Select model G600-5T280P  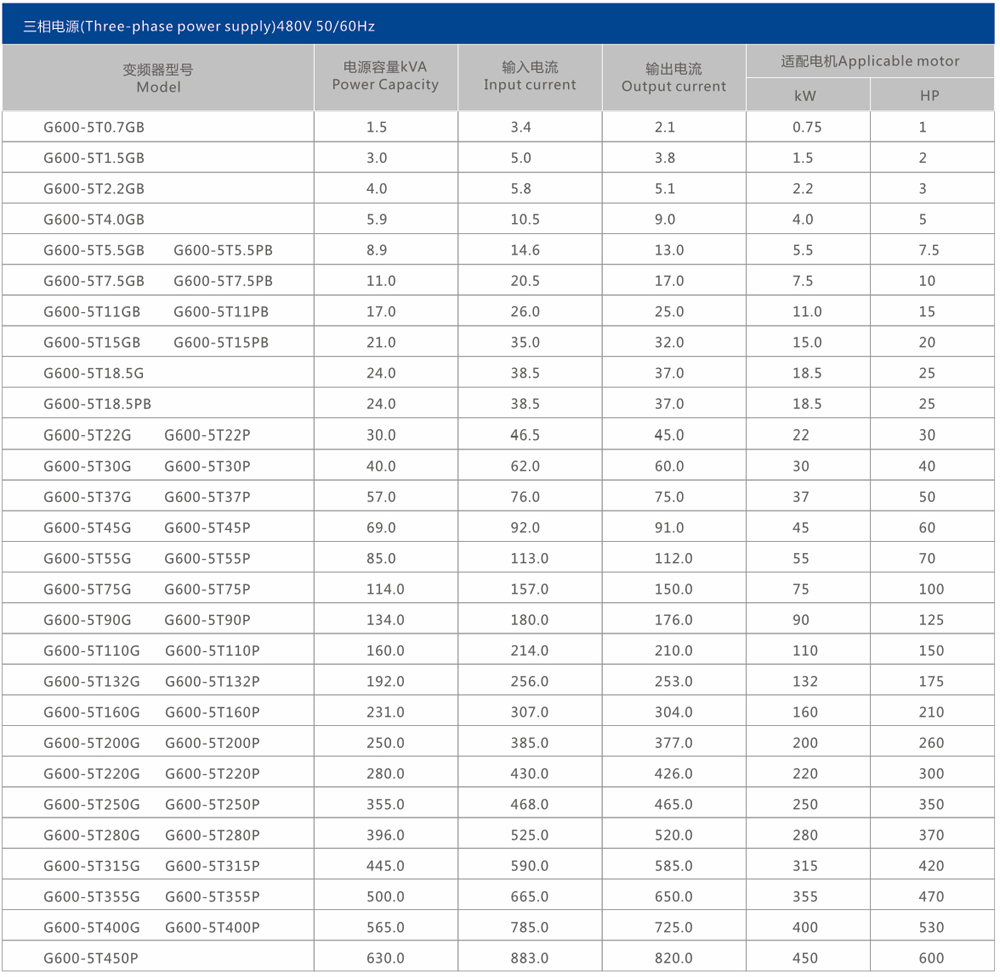tap(212, 835)
